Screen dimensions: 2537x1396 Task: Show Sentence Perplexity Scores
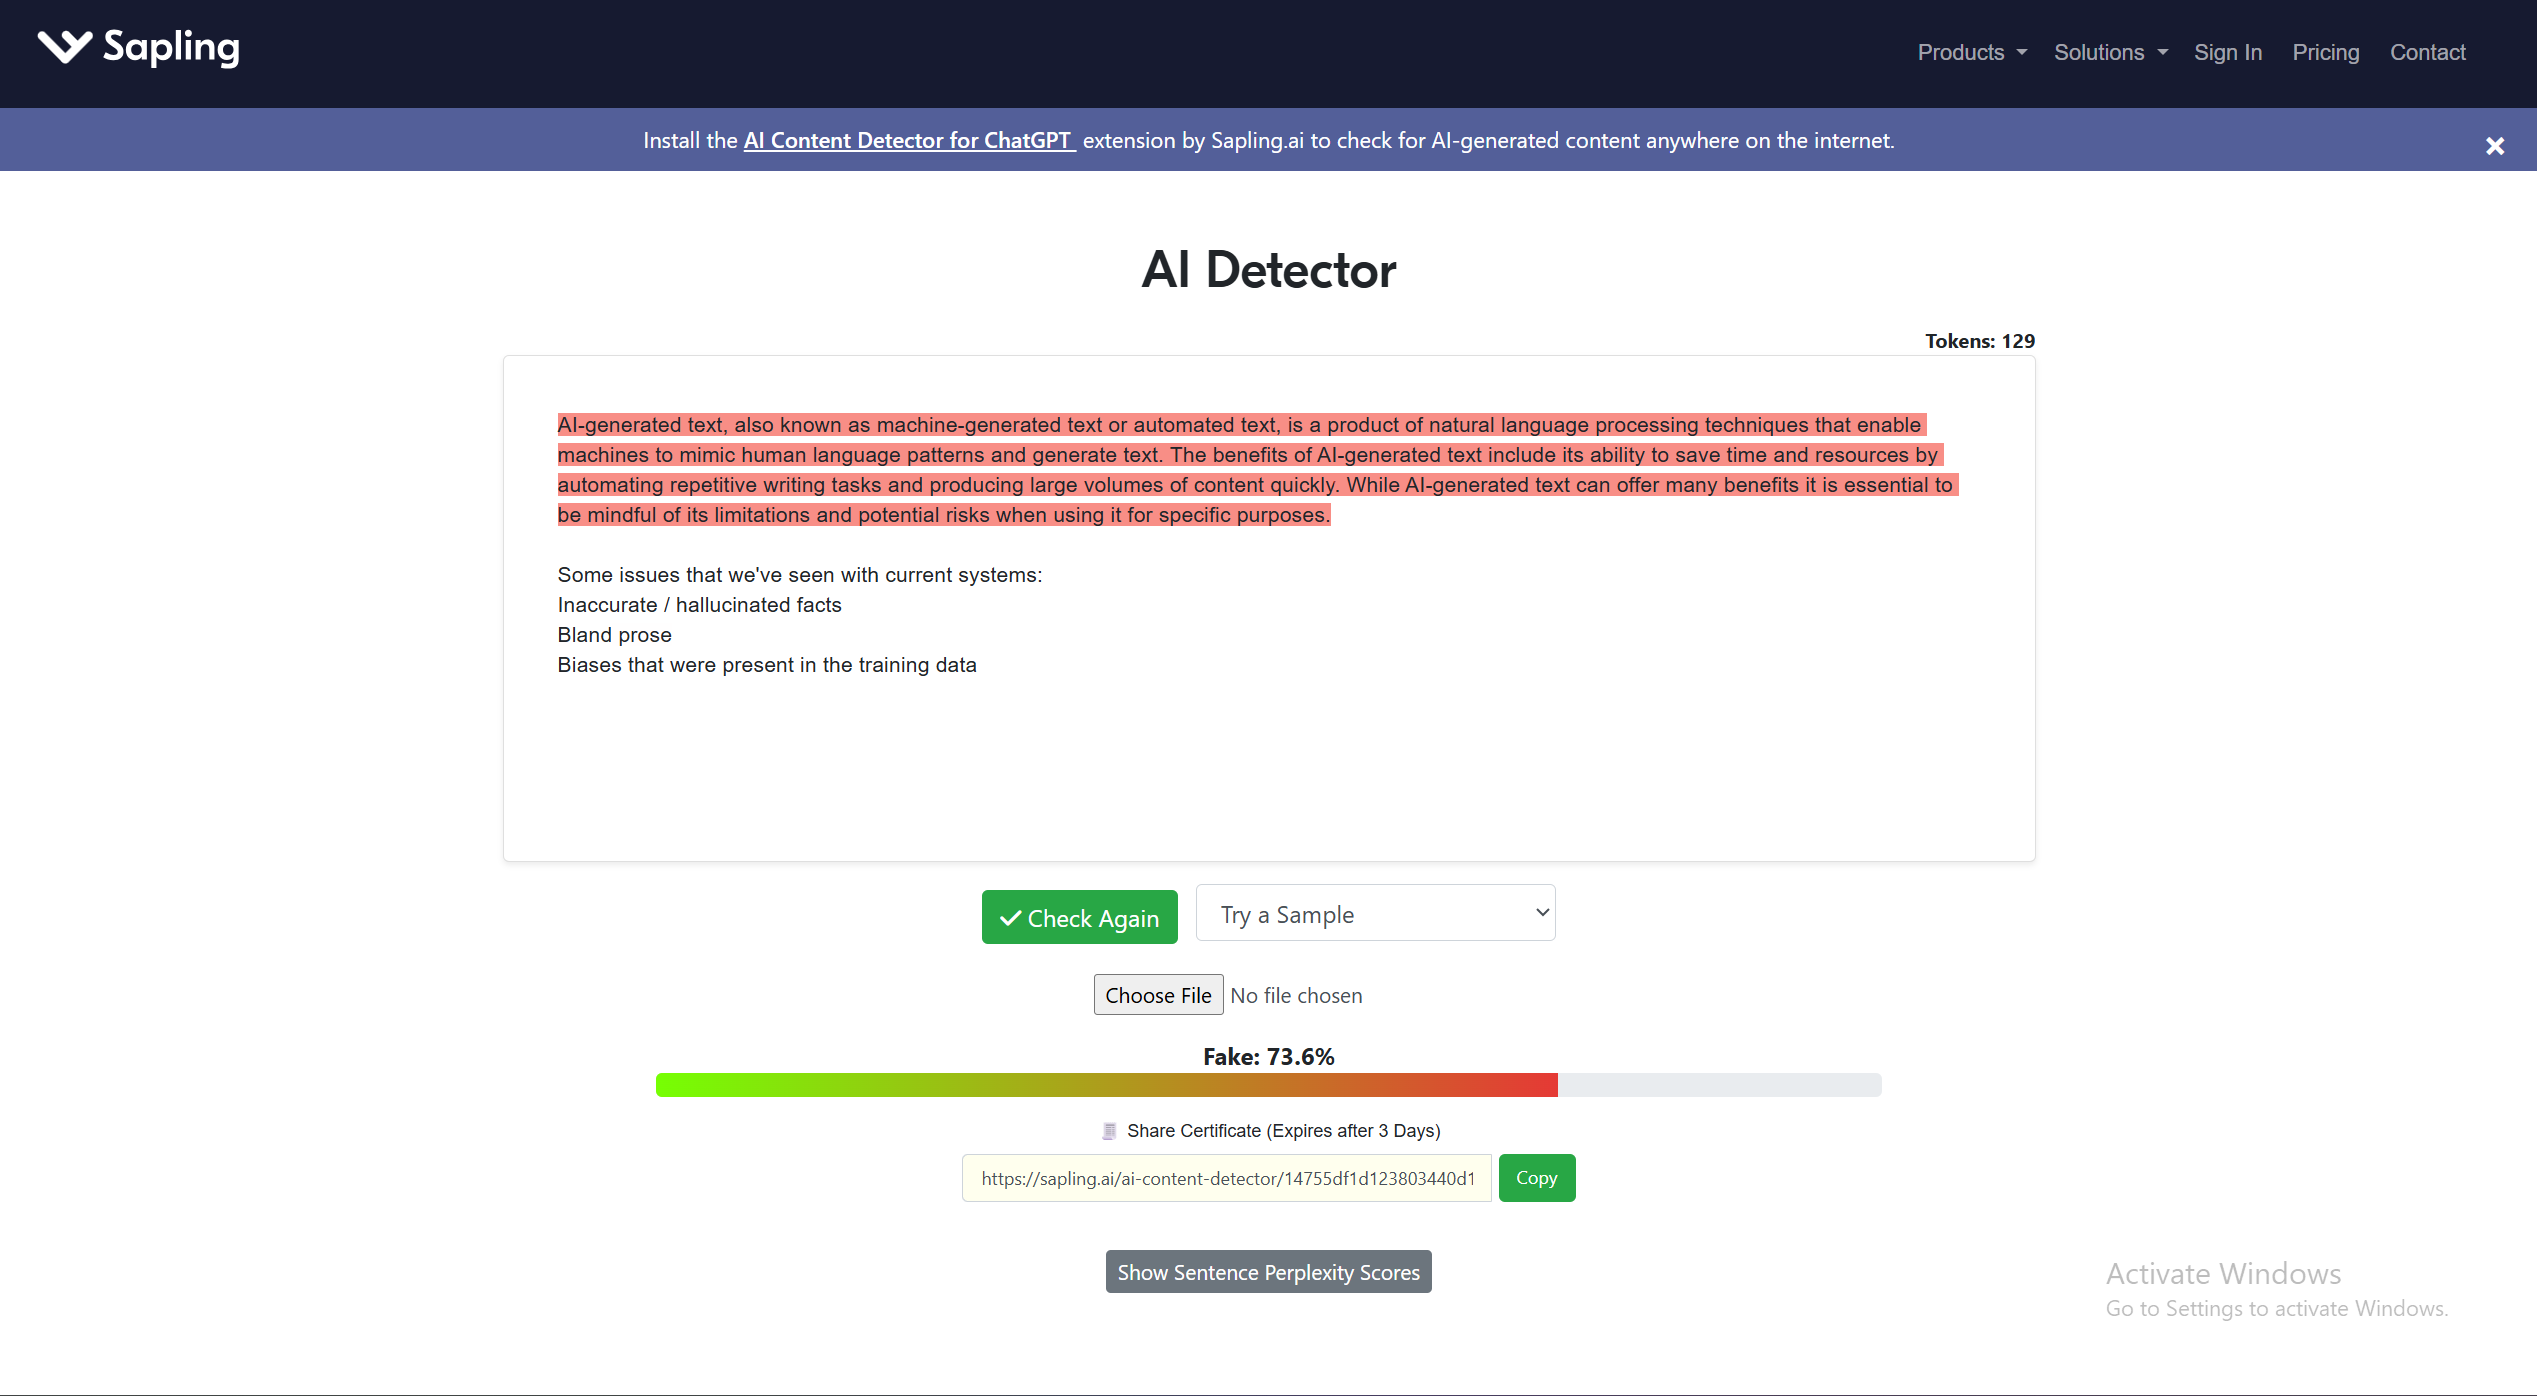tap(1268, 1272)
